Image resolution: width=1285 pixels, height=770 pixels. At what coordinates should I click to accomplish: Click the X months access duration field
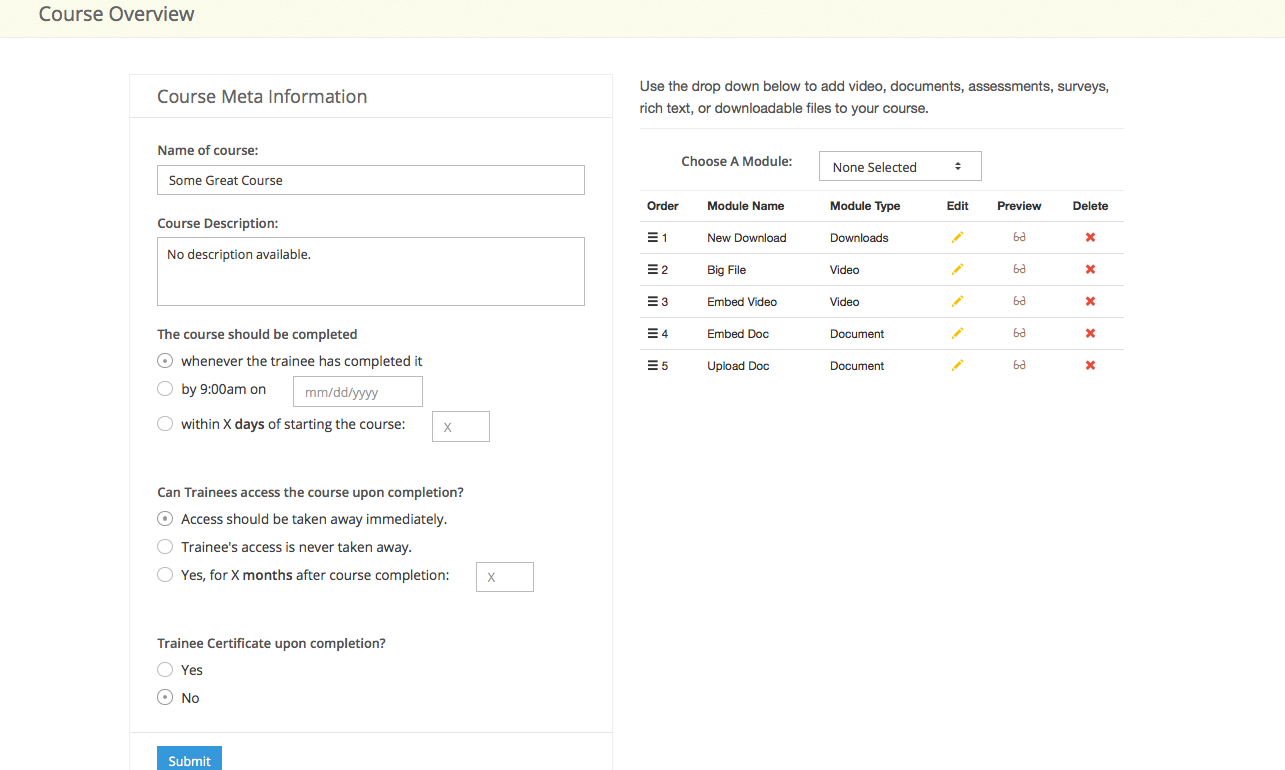coord(504,577)
